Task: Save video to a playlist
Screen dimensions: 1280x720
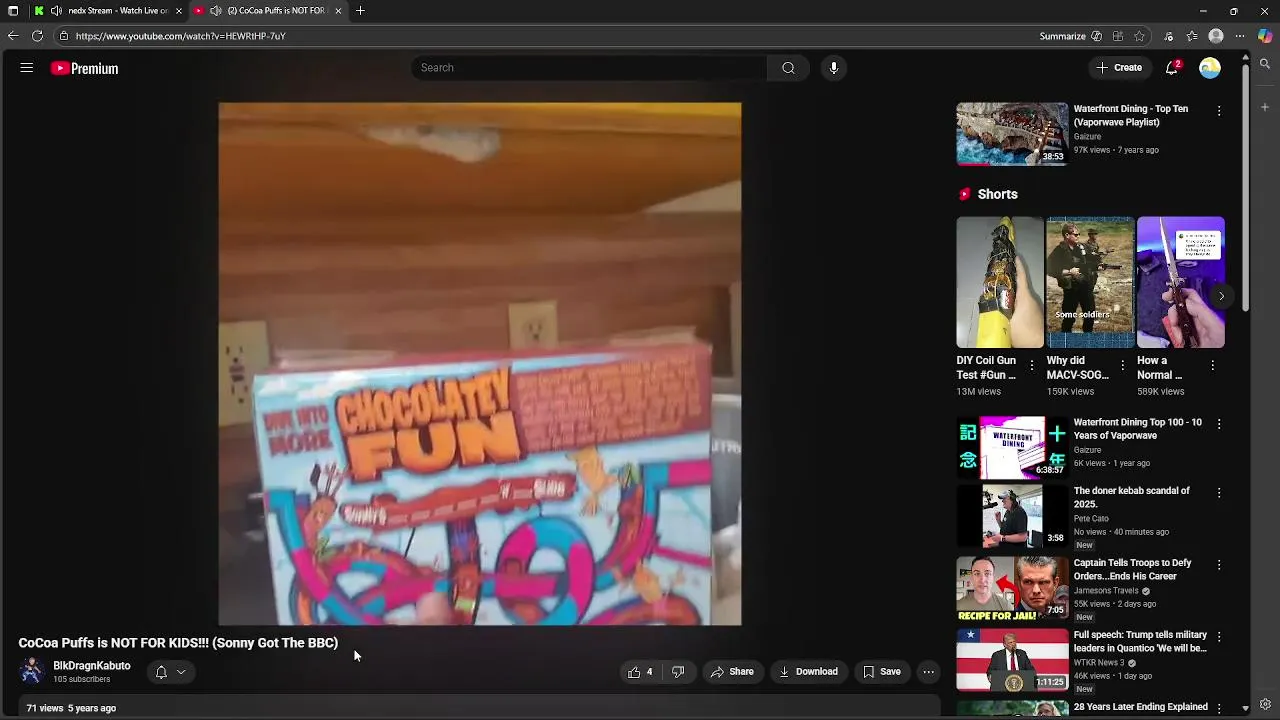Action: [882, 672]
